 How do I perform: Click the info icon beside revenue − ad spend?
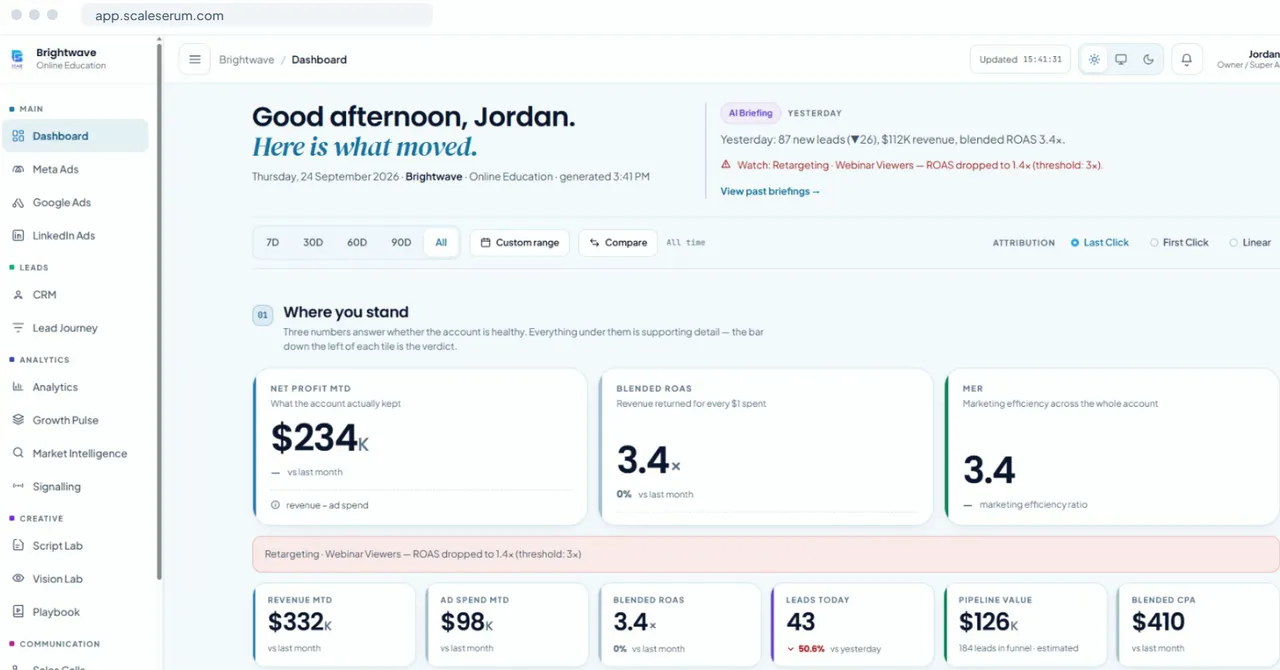(x=275, y=505)
